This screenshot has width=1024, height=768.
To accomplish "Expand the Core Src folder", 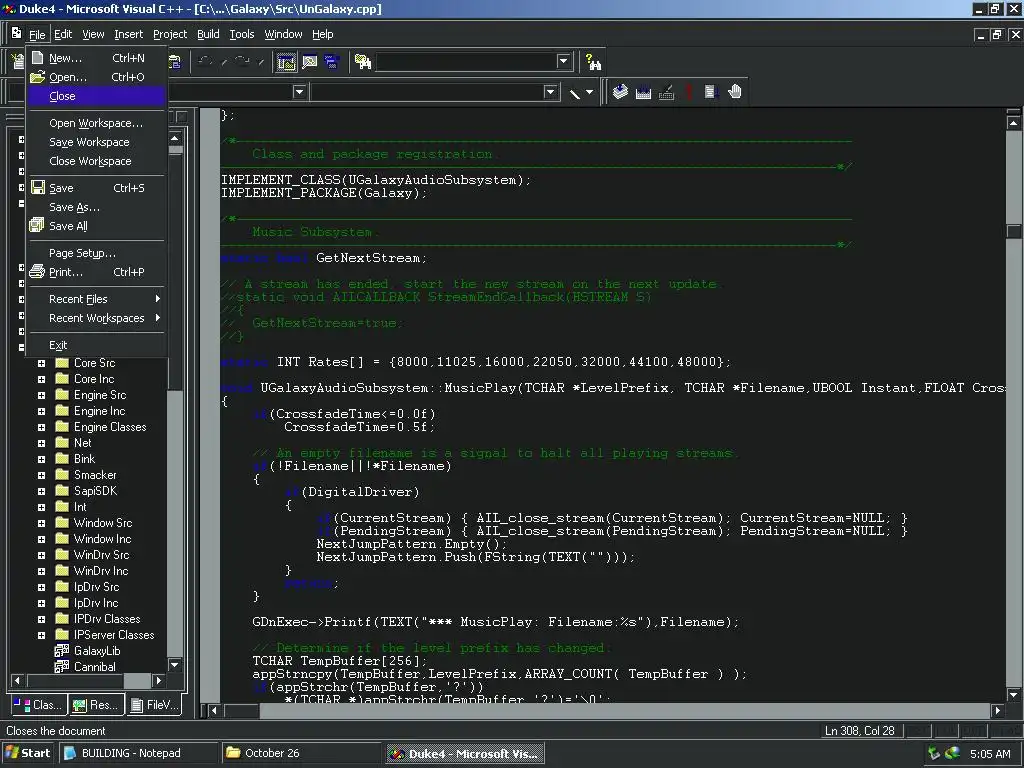I will 41,363.
